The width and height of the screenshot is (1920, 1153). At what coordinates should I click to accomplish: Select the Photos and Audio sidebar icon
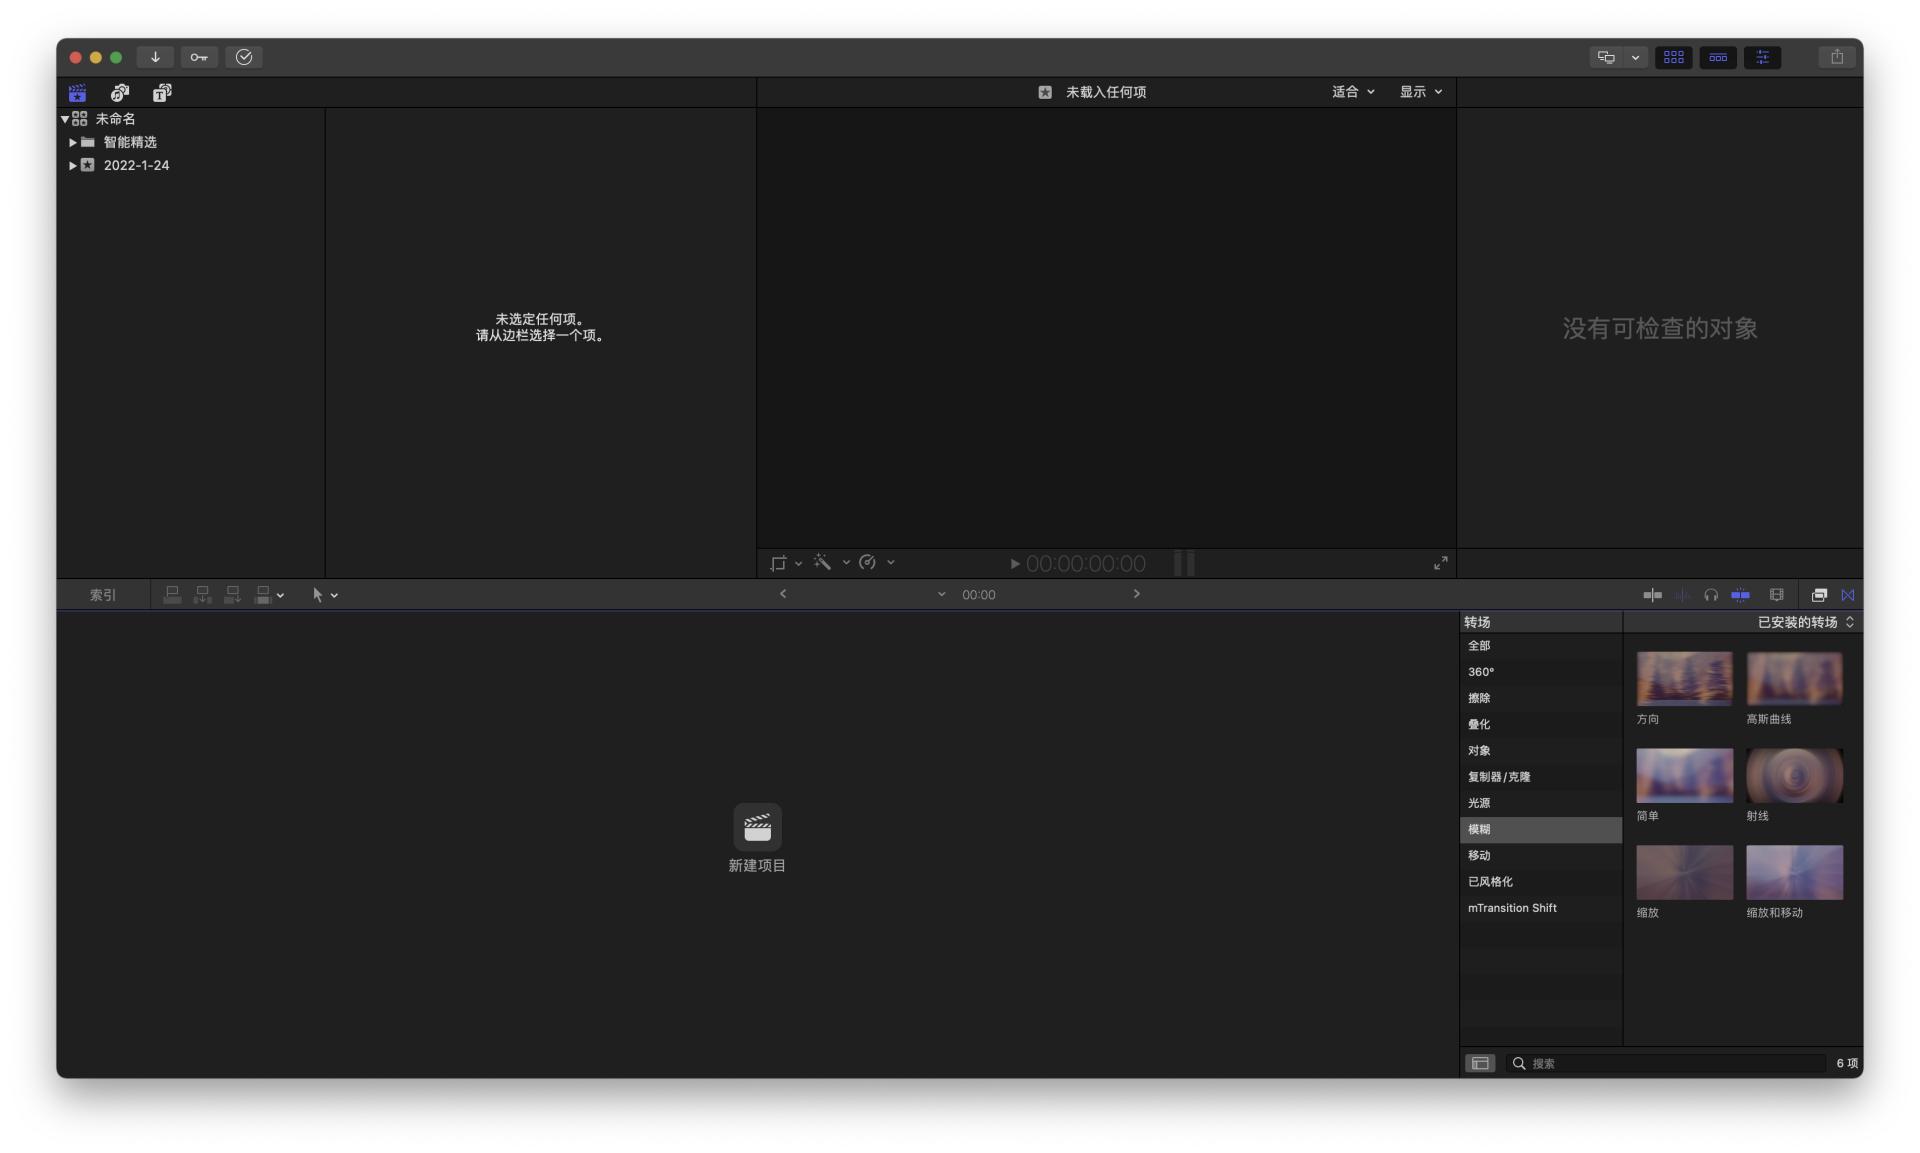click(120, 92)
